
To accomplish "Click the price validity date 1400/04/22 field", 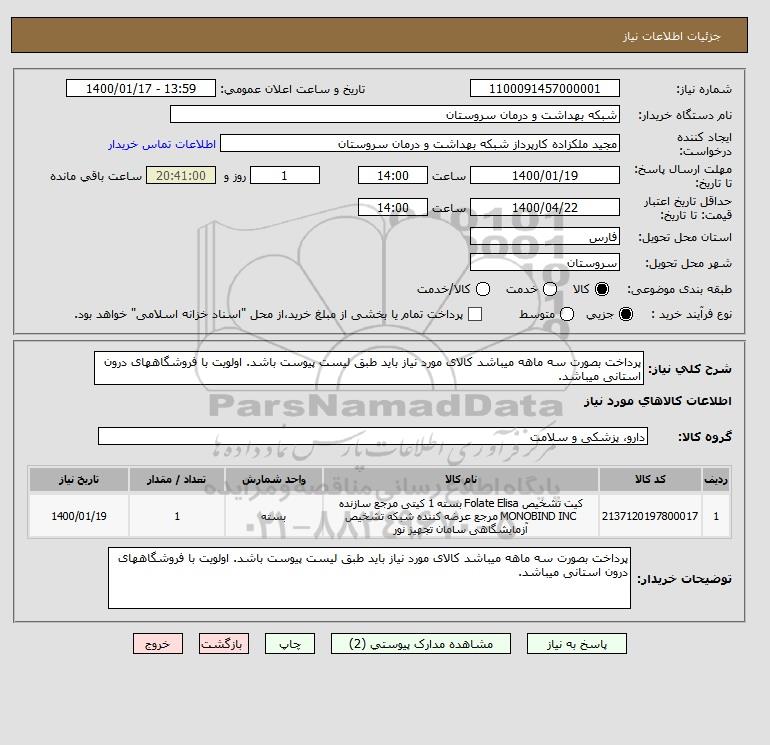I will pos(545,207).
